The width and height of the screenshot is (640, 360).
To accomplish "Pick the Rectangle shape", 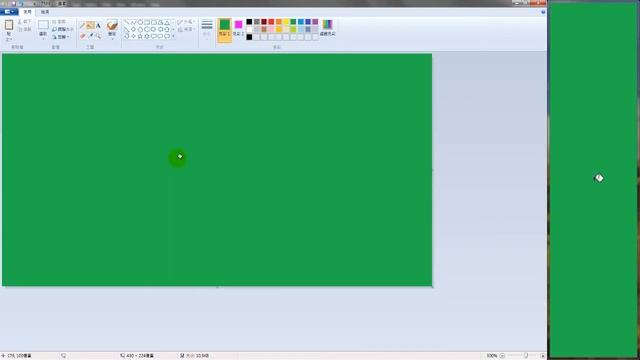I will tap(147, 22).
